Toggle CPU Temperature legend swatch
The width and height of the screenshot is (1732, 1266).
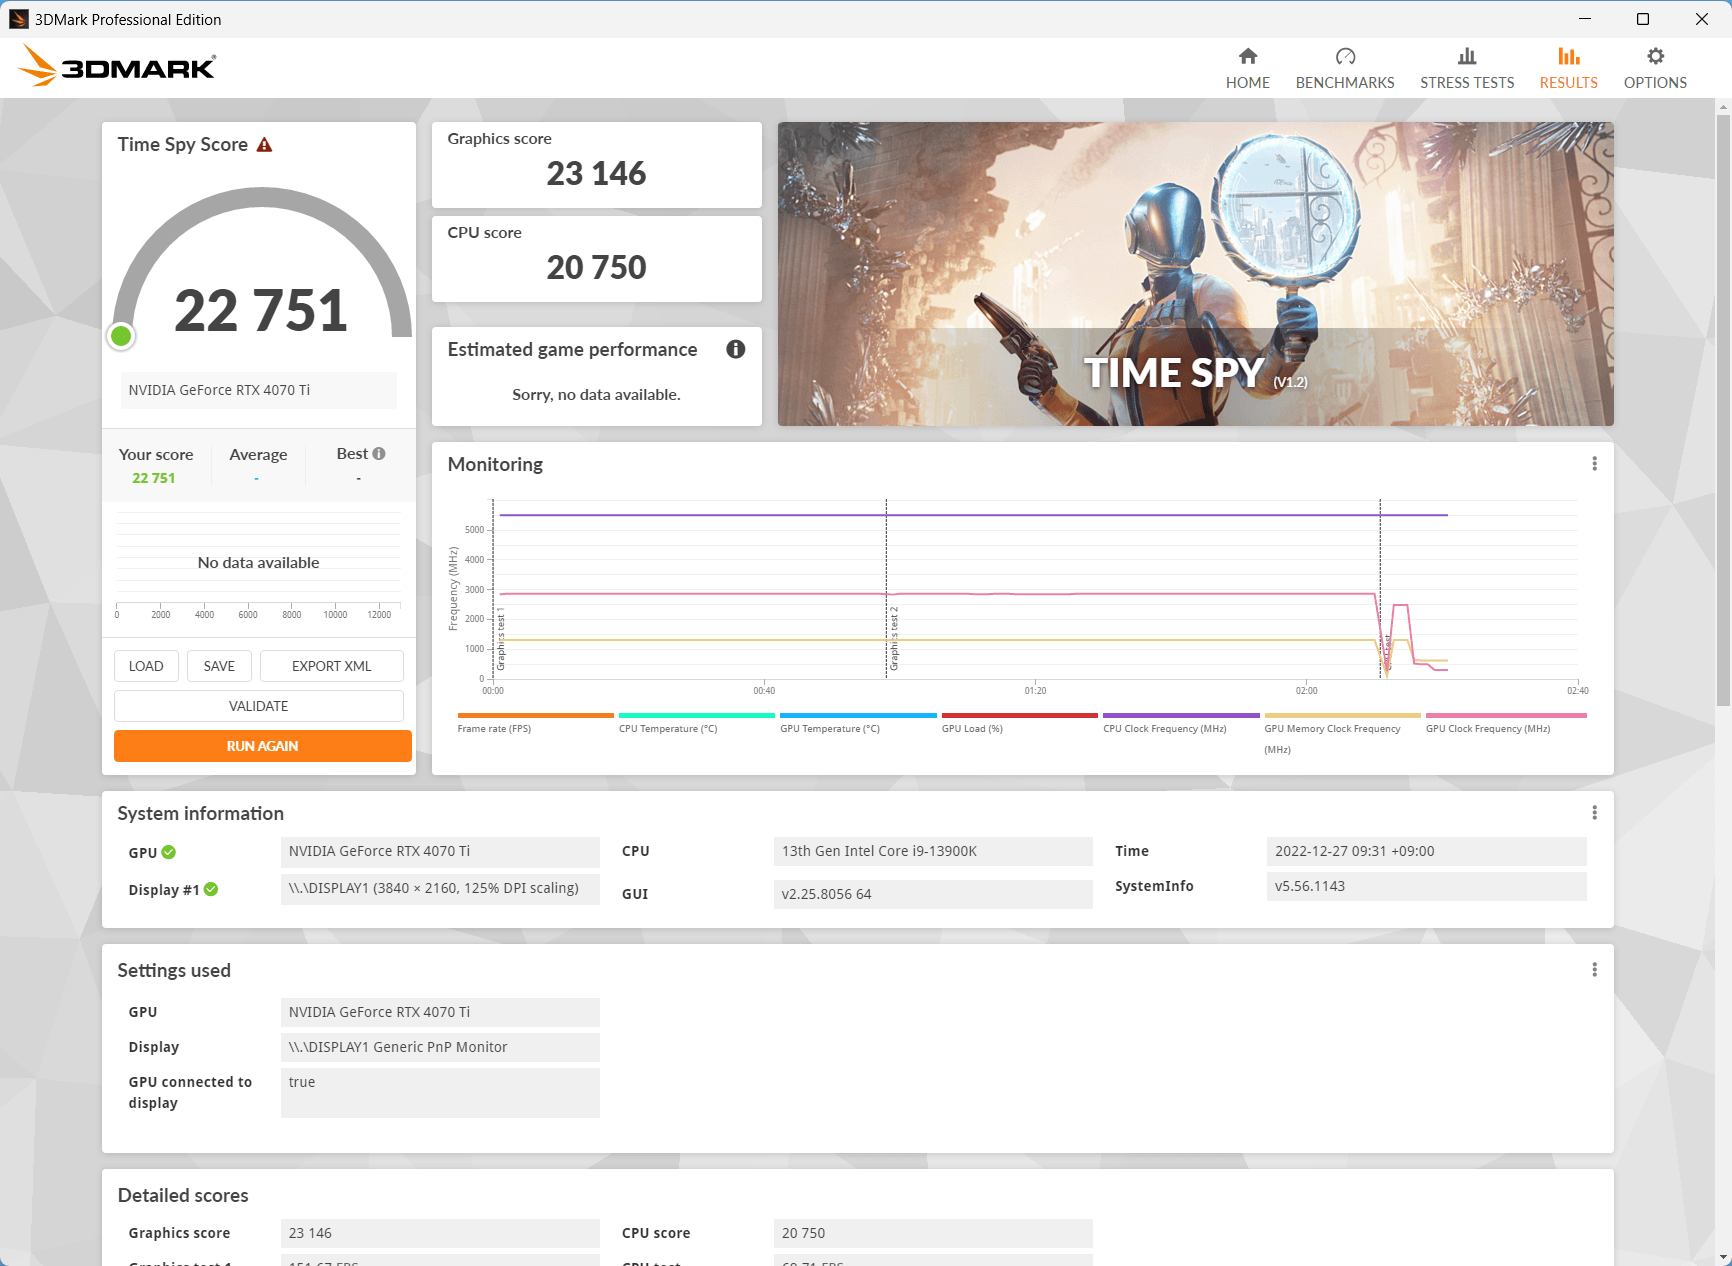[697, 716]
